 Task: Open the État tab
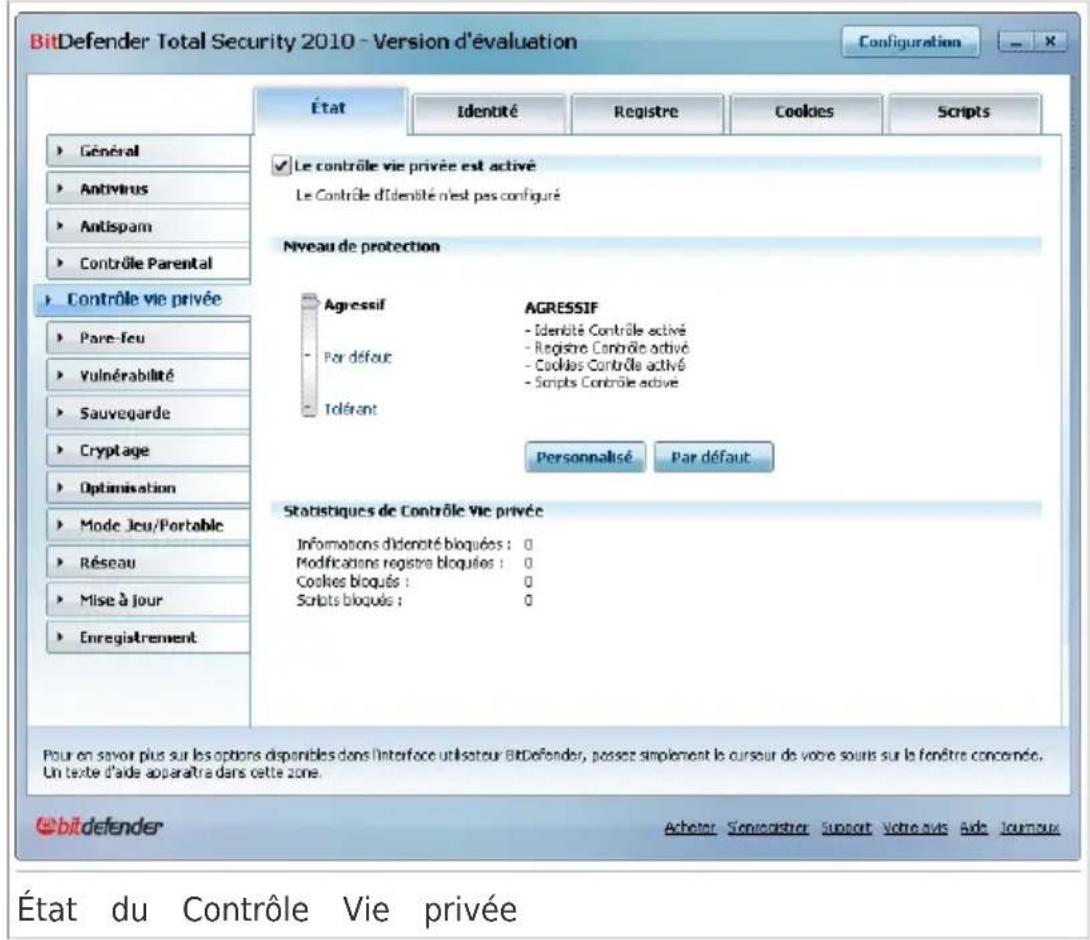pos(330,108)
